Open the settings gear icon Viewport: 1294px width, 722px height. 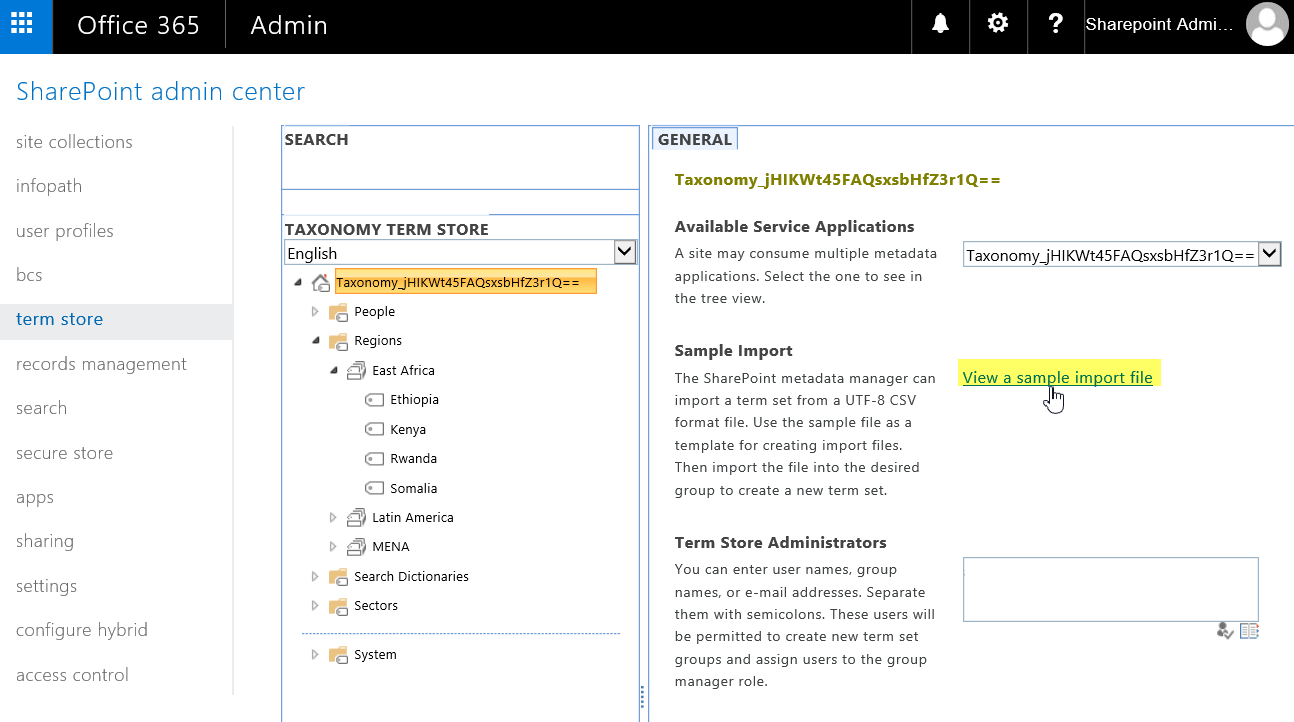coord(998,25)
